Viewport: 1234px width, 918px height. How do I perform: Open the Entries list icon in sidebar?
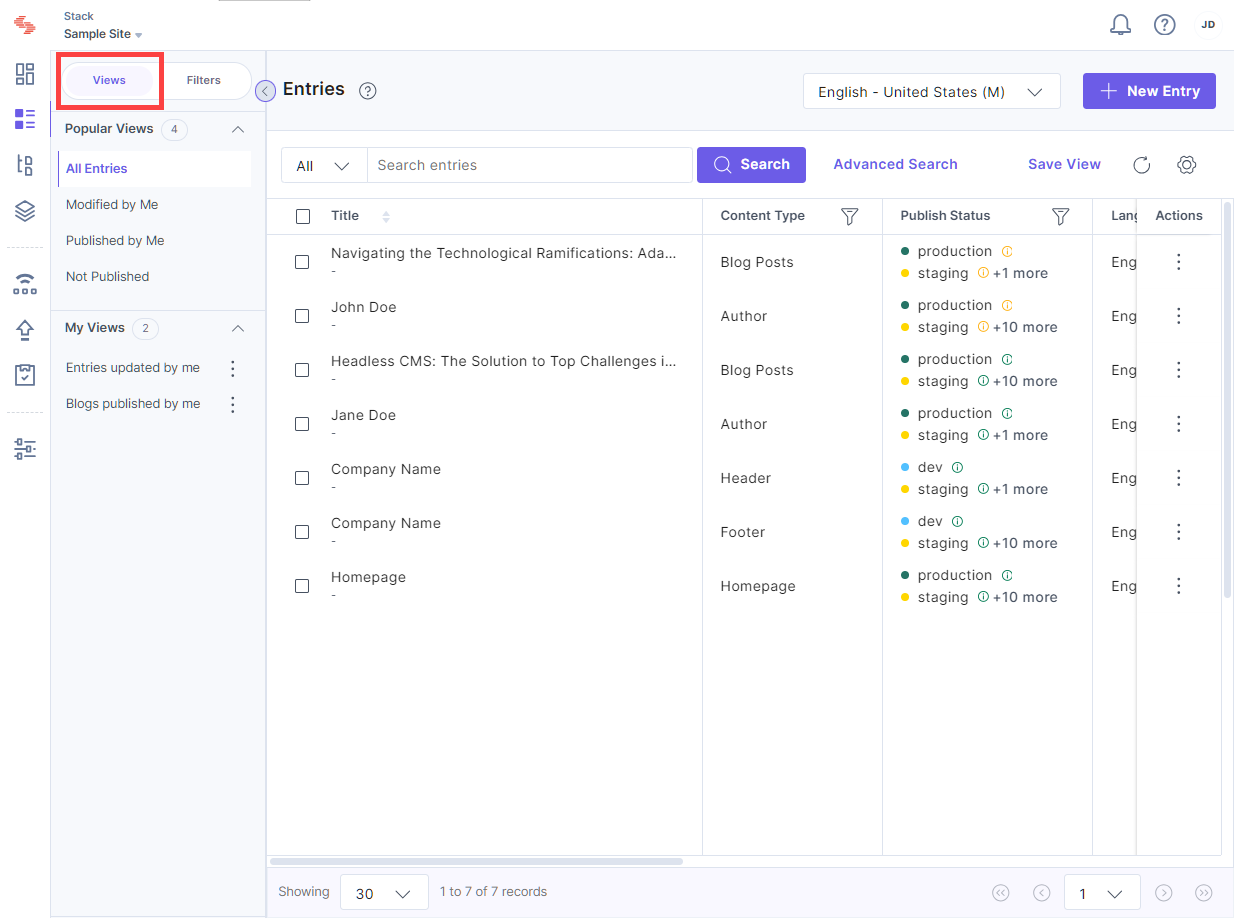pyautogui.click(x=25, y=120)
